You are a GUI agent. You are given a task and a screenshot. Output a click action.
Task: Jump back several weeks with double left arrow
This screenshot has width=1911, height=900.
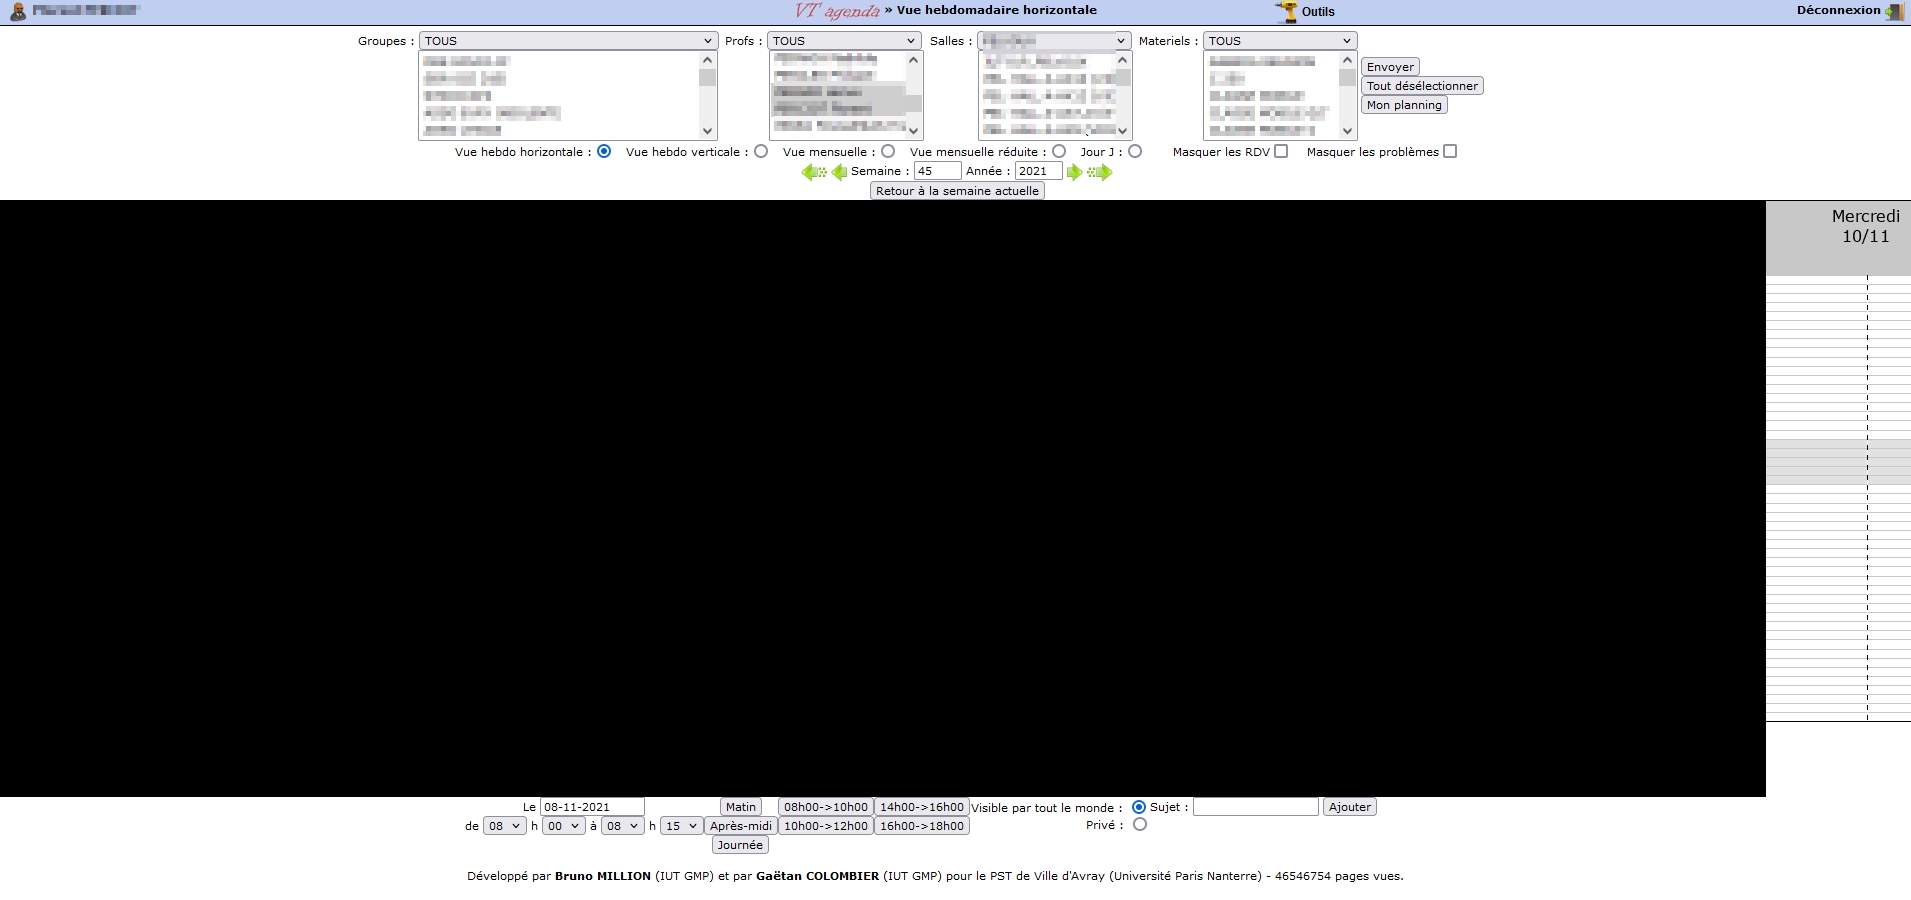coord(814,172)
